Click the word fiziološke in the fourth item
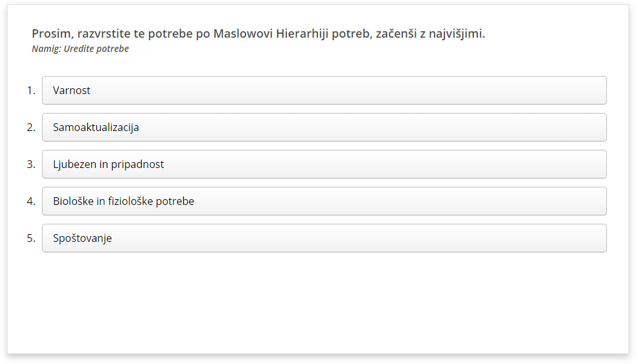636x364 pixels. coord(130,201)
